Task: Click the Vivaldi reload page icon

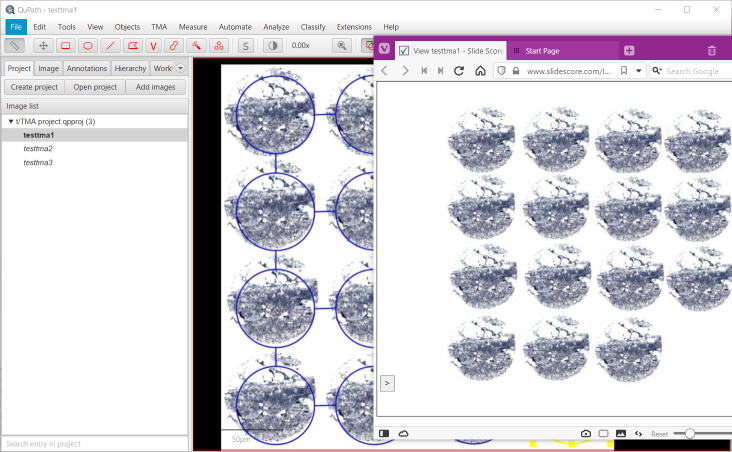Action: pos(459,71)
